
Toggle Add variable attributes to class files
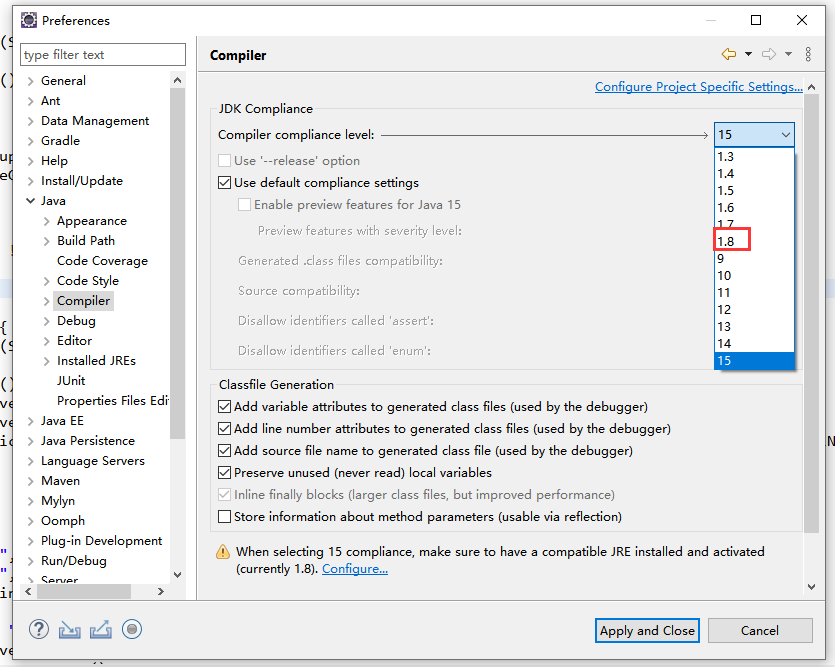point(225,407)
